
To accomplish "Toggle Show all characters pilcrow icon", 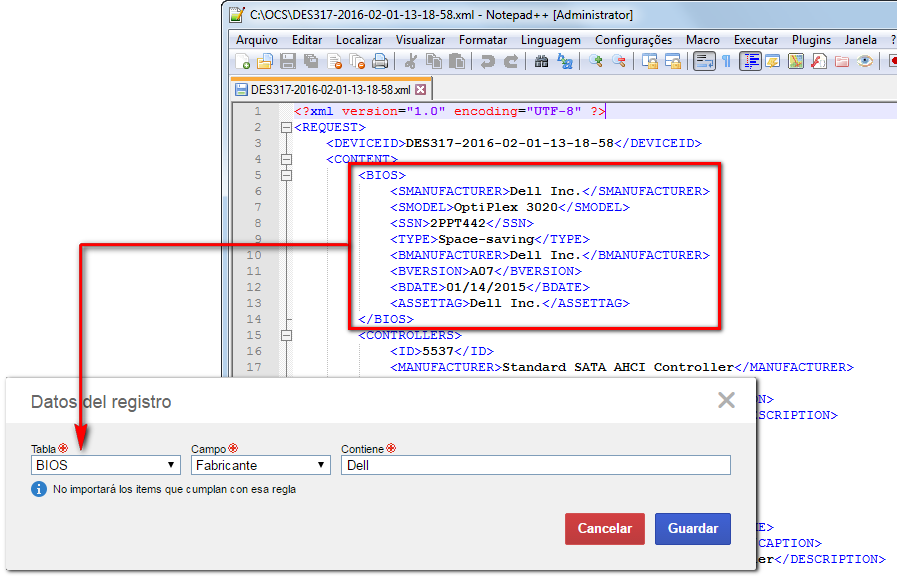I will click(x=727, y=61).
